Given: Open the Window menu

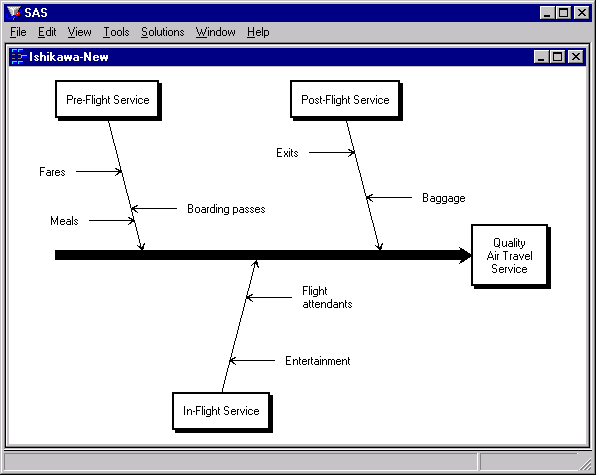Looking at the screenshot, I should point(216,32).
